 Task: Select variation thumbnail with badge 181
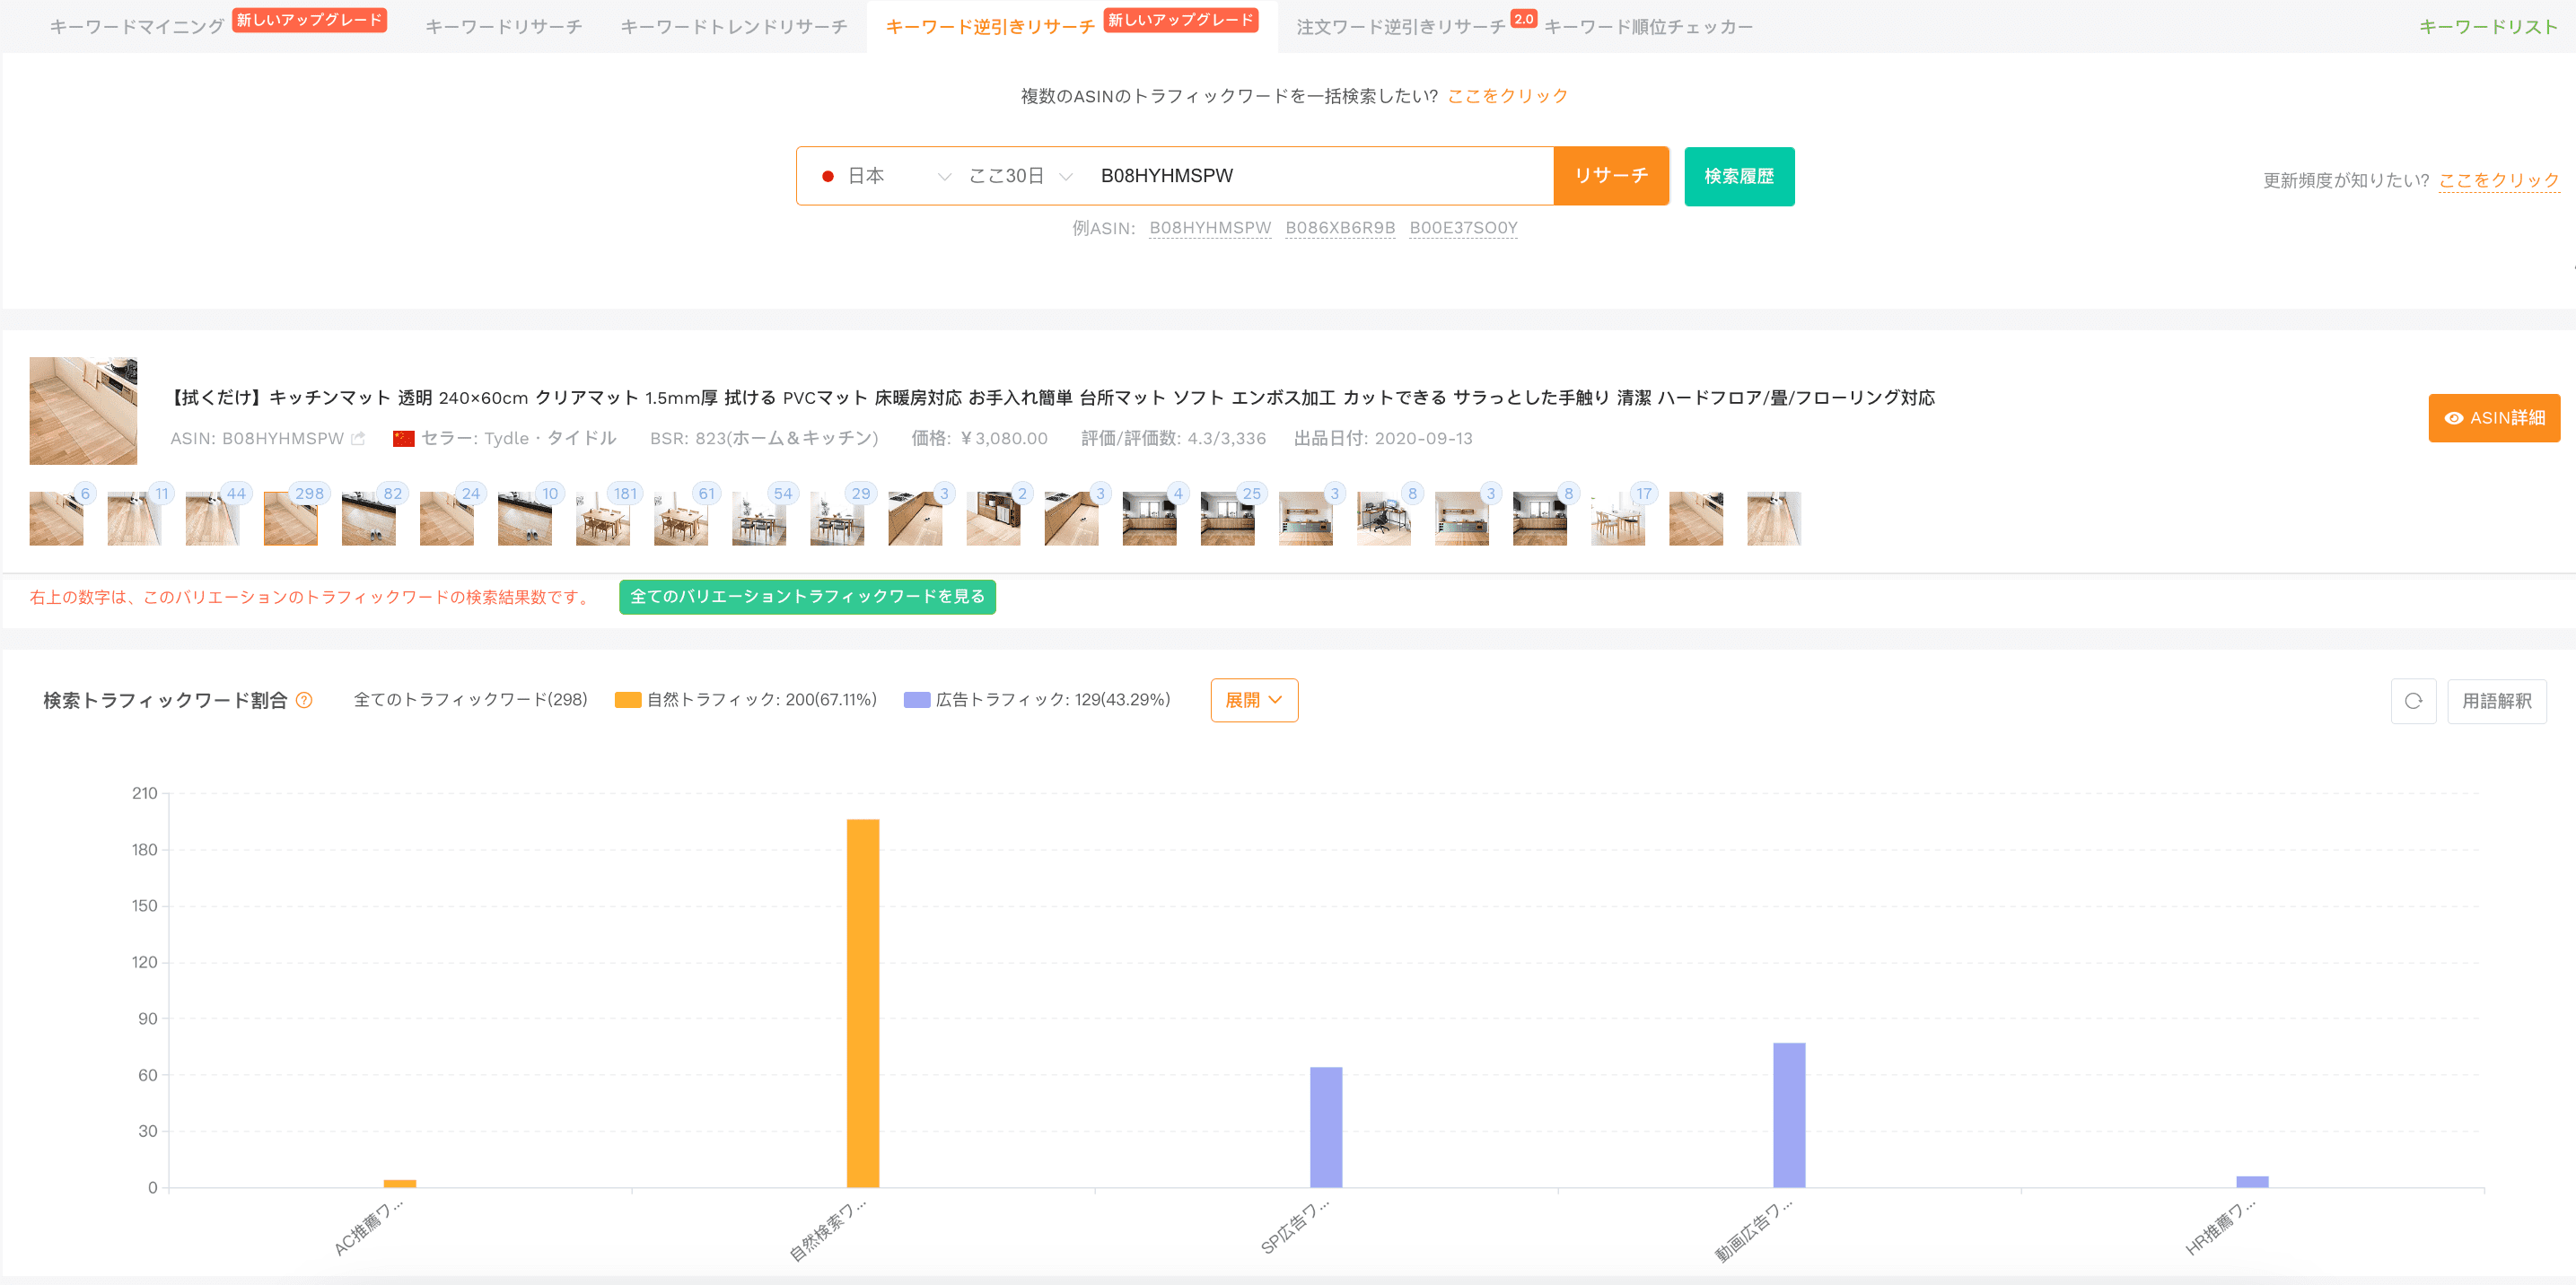[x=603, y=518]
